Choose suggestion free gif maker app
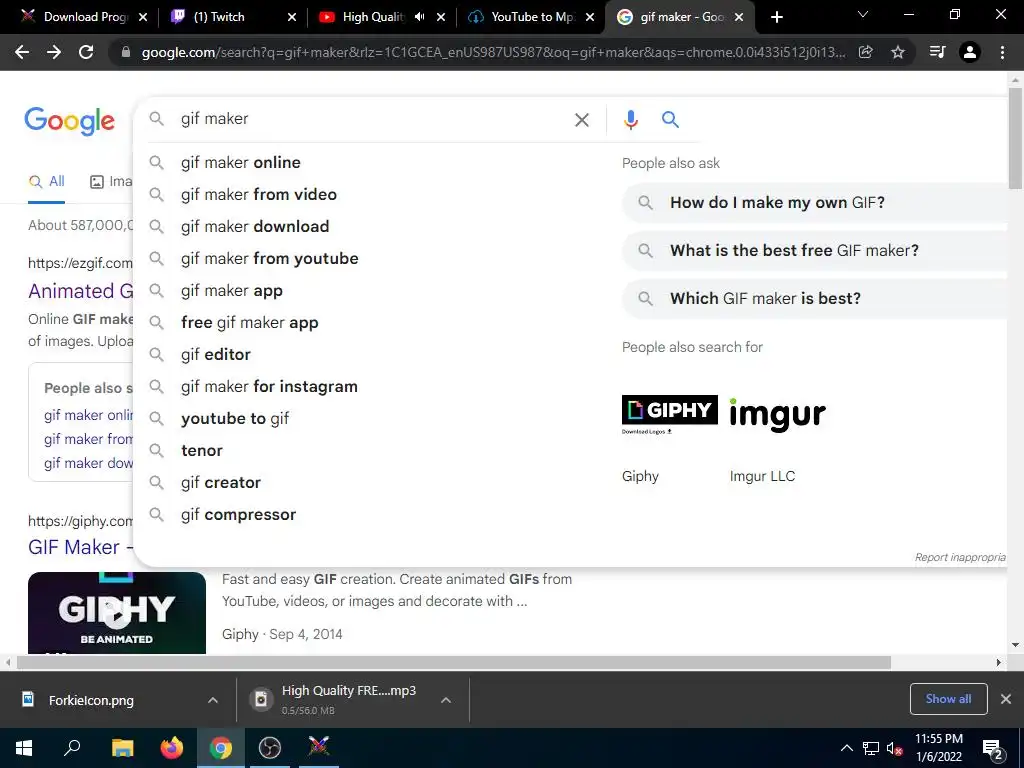The height and width of the screenshot is (768, 1024). click(x=249, y=323)
